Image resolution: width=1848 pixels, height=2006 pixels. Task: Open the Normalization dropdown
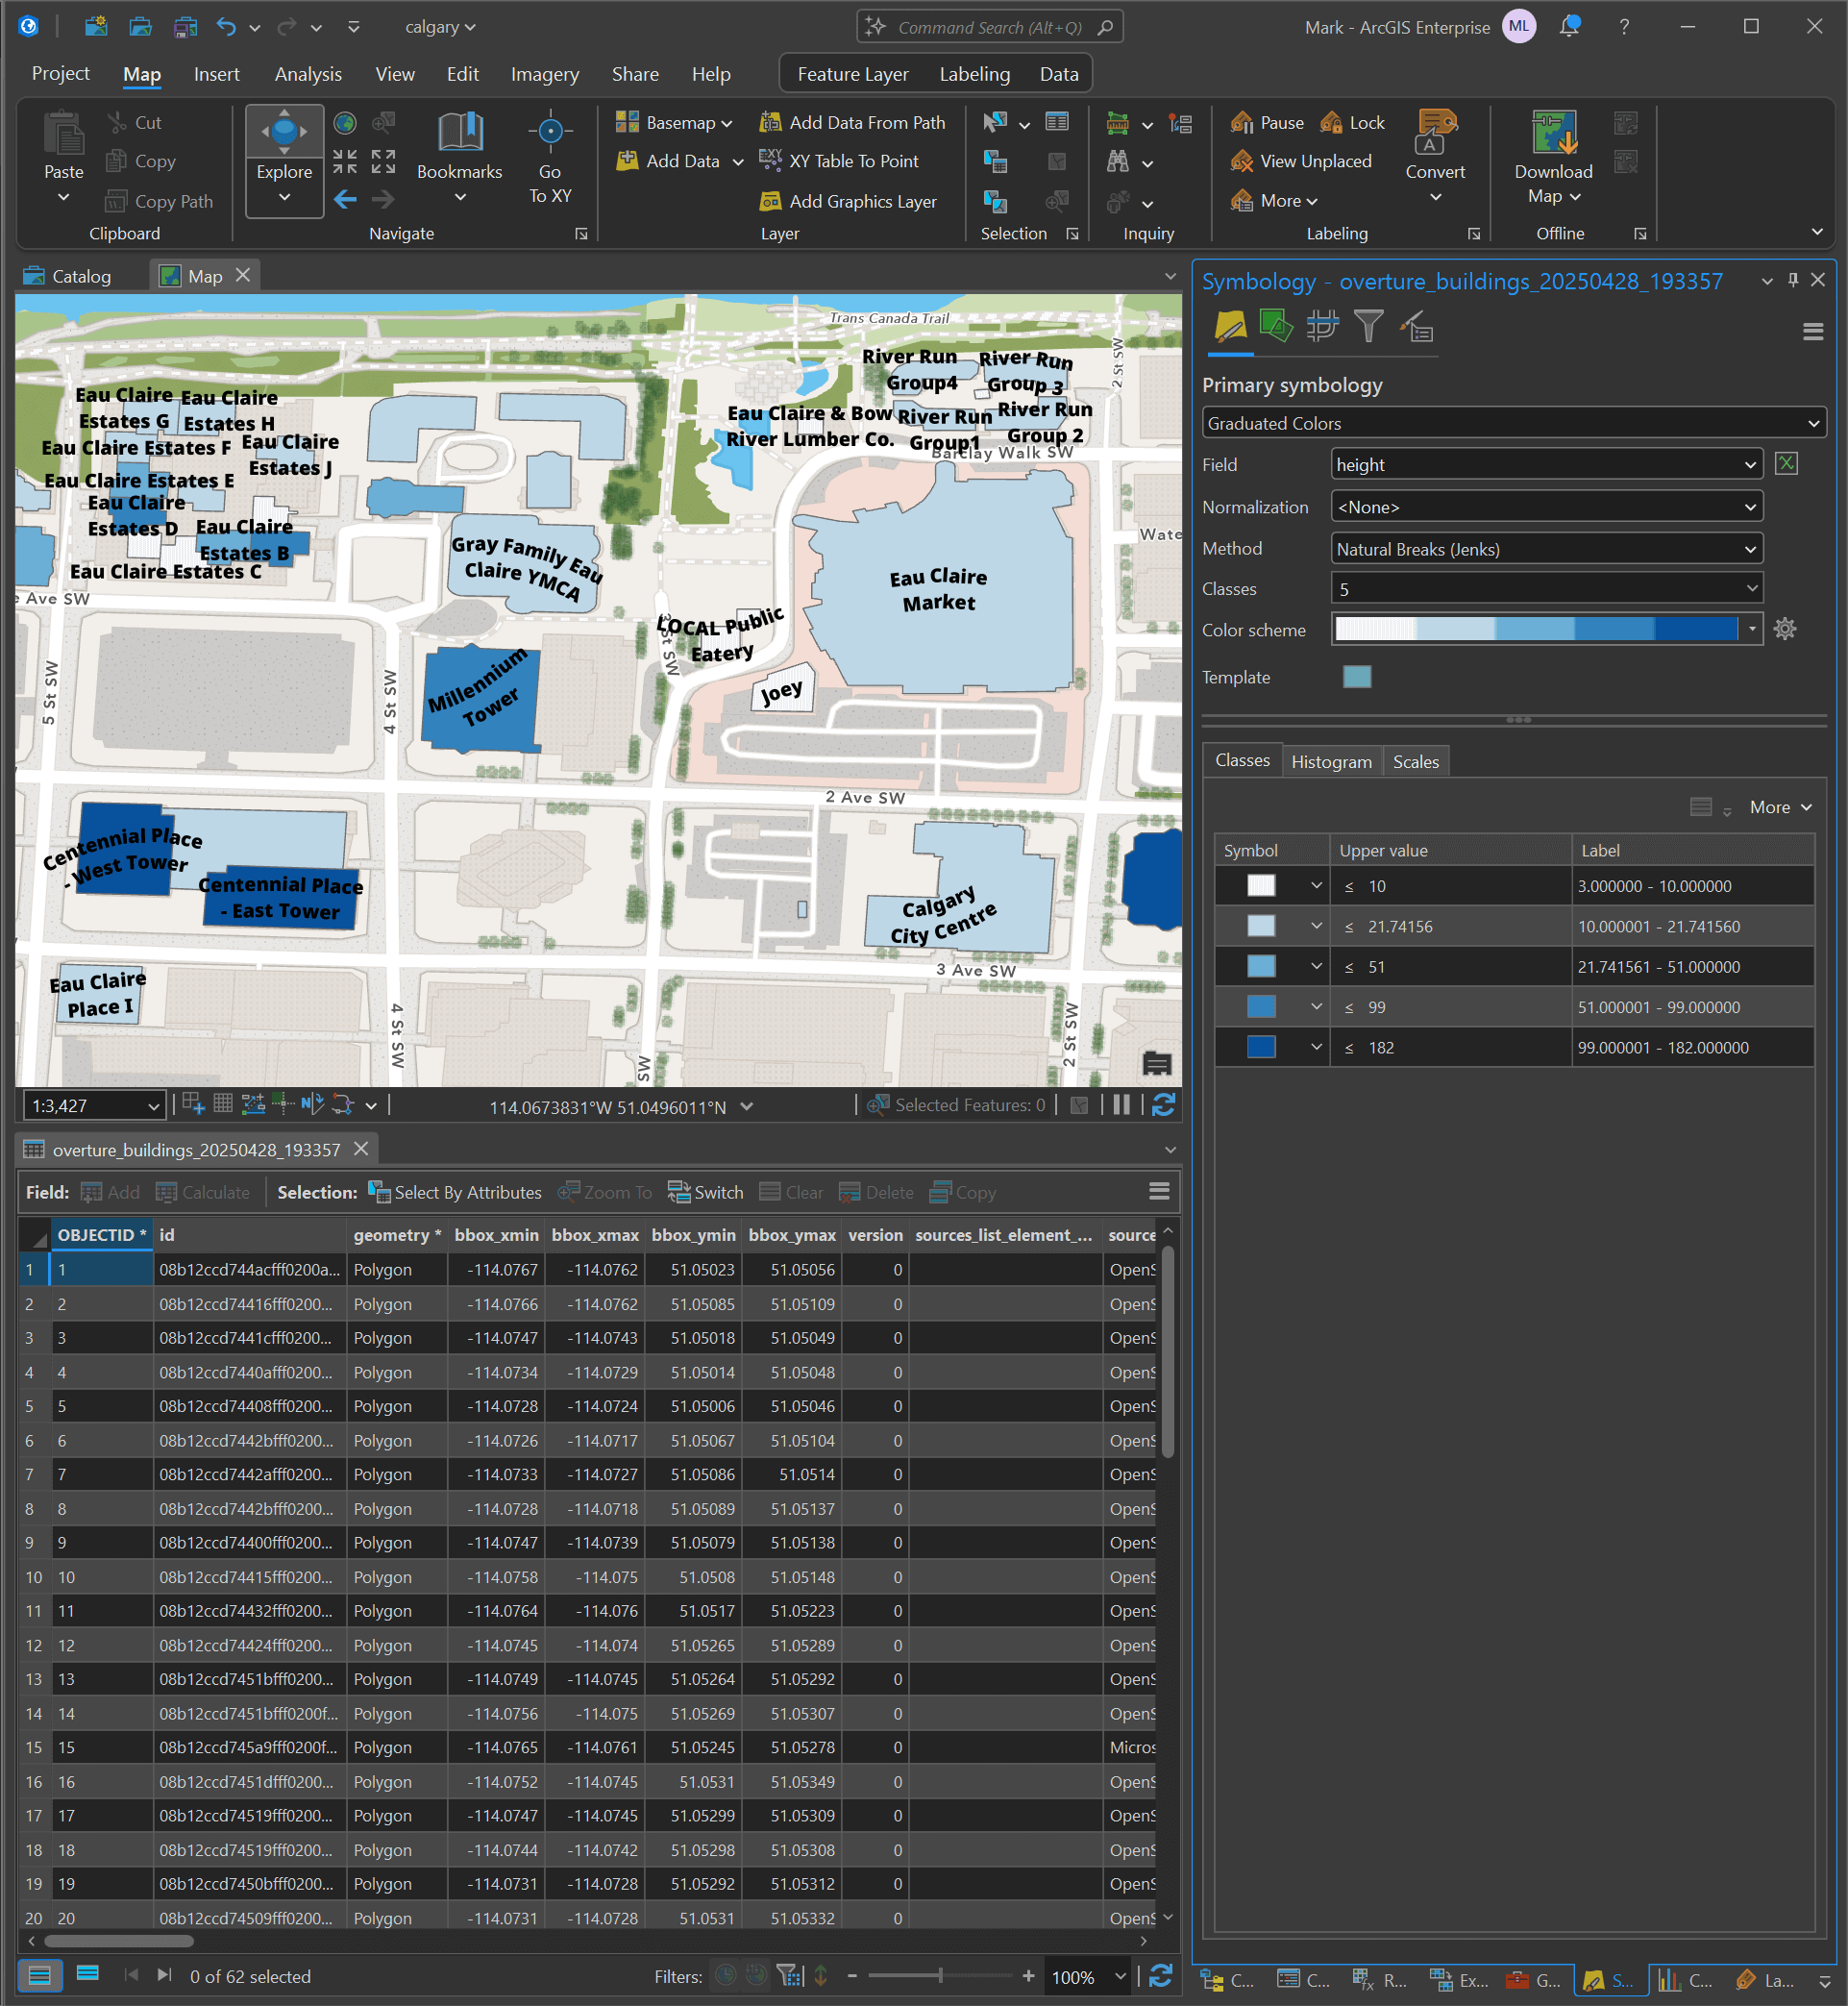click(1546, 507)
